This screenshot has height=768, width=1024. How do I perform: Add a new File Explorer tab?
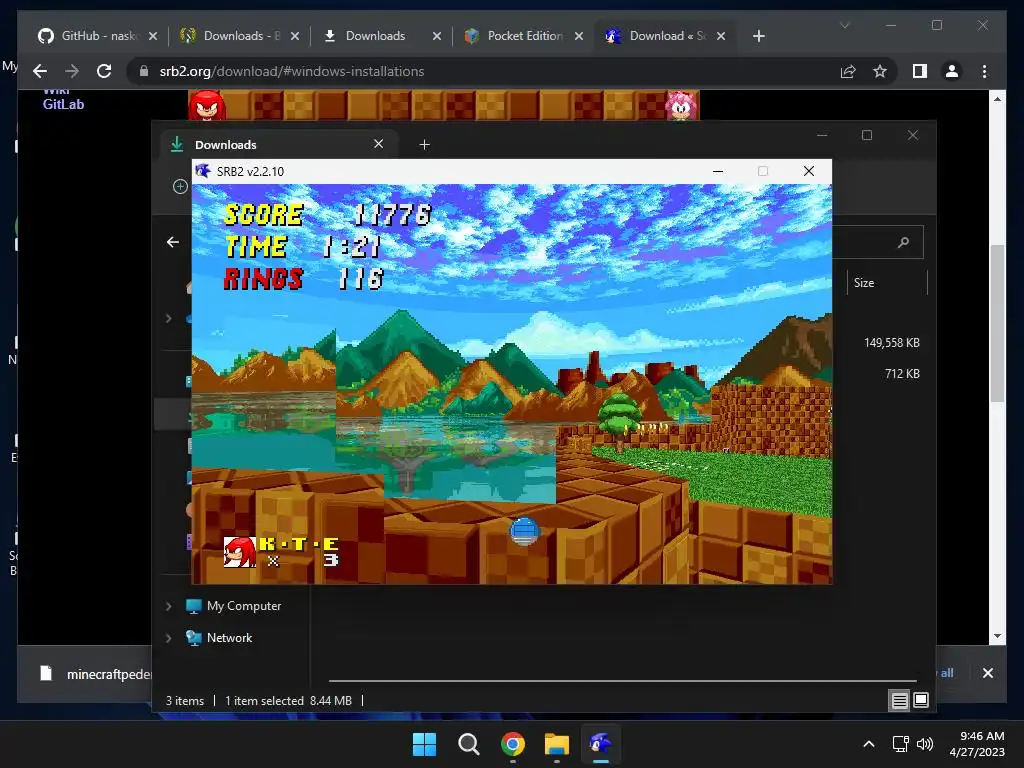pyautogui.click(x=424, y=144)
